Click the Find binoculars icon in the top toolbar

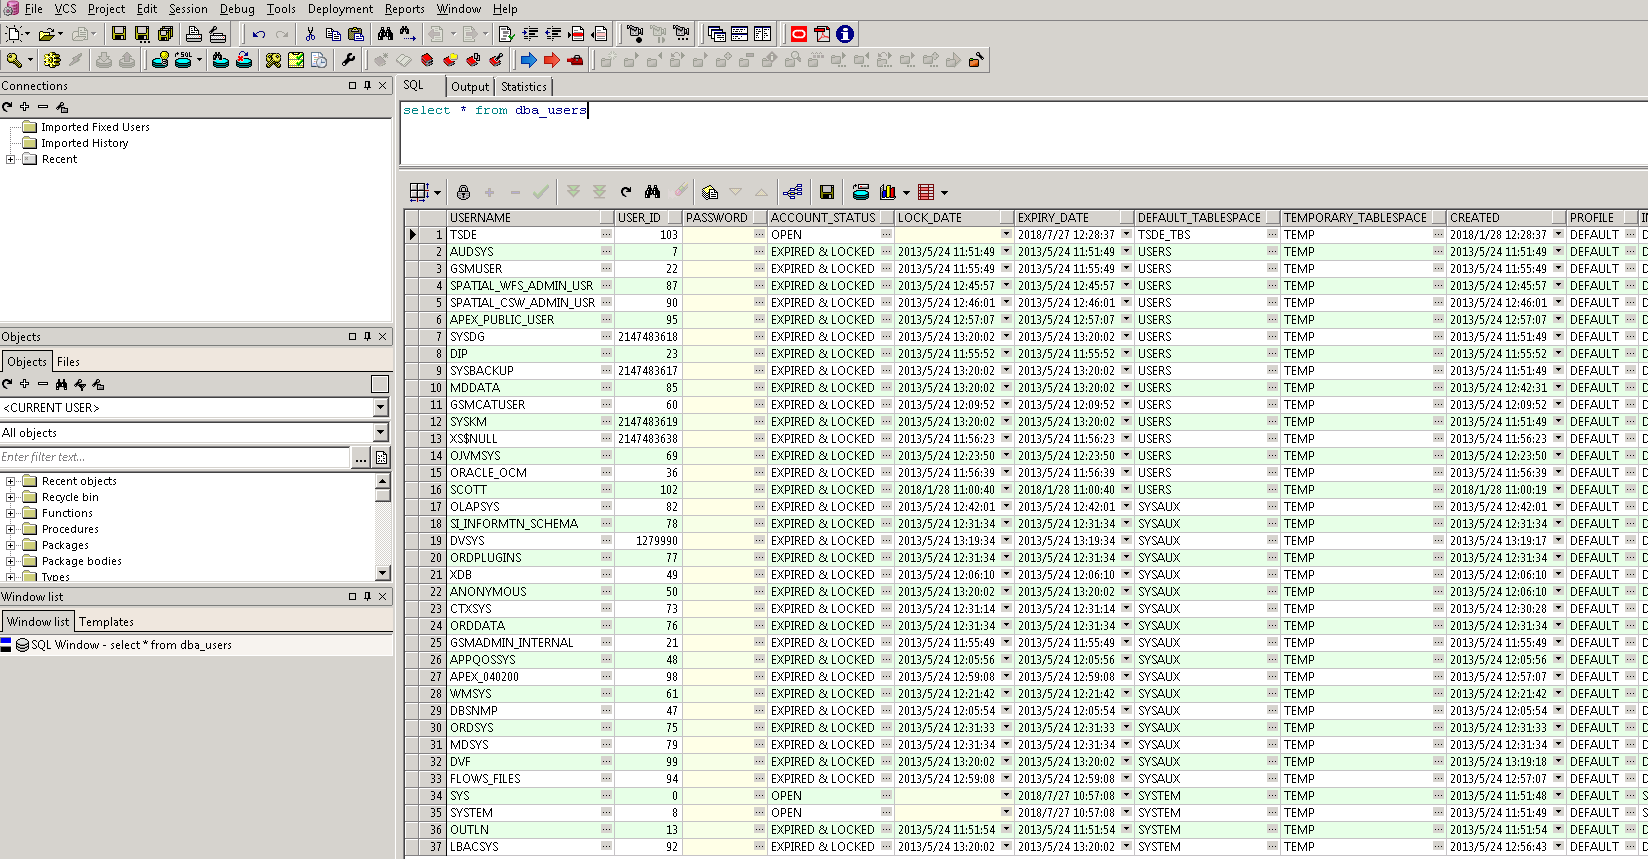tap(385, 34)
